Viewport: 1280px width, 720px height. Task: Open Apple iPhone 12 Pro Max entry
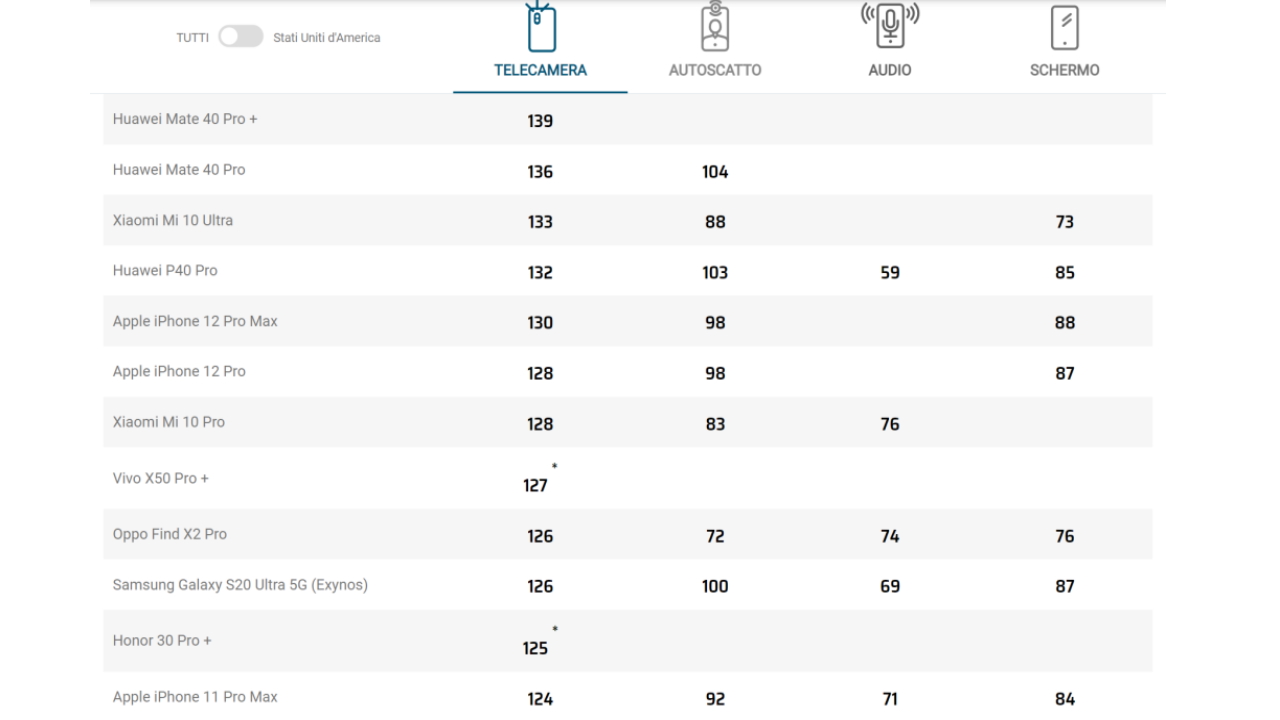[195, 321]
